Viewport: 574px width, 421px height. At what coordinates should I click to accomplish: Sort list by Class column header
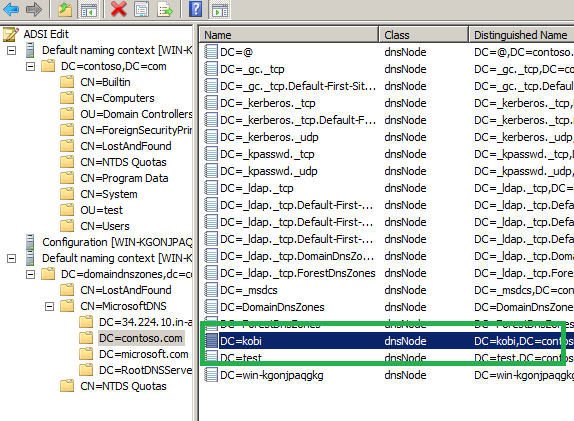(424, 35)
